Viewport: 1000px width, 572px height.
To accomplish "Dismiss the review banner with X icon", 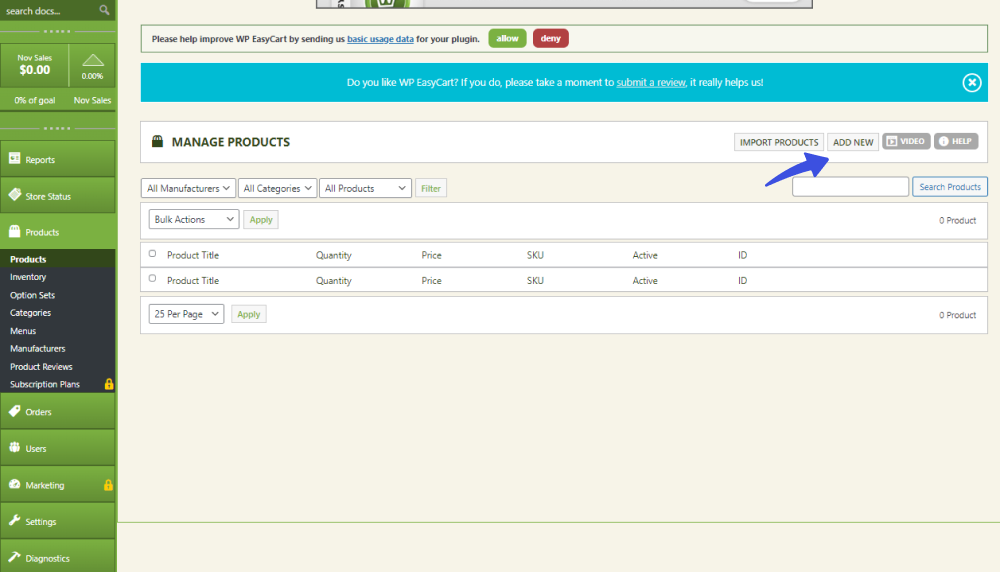I will [x=971, y=82].
